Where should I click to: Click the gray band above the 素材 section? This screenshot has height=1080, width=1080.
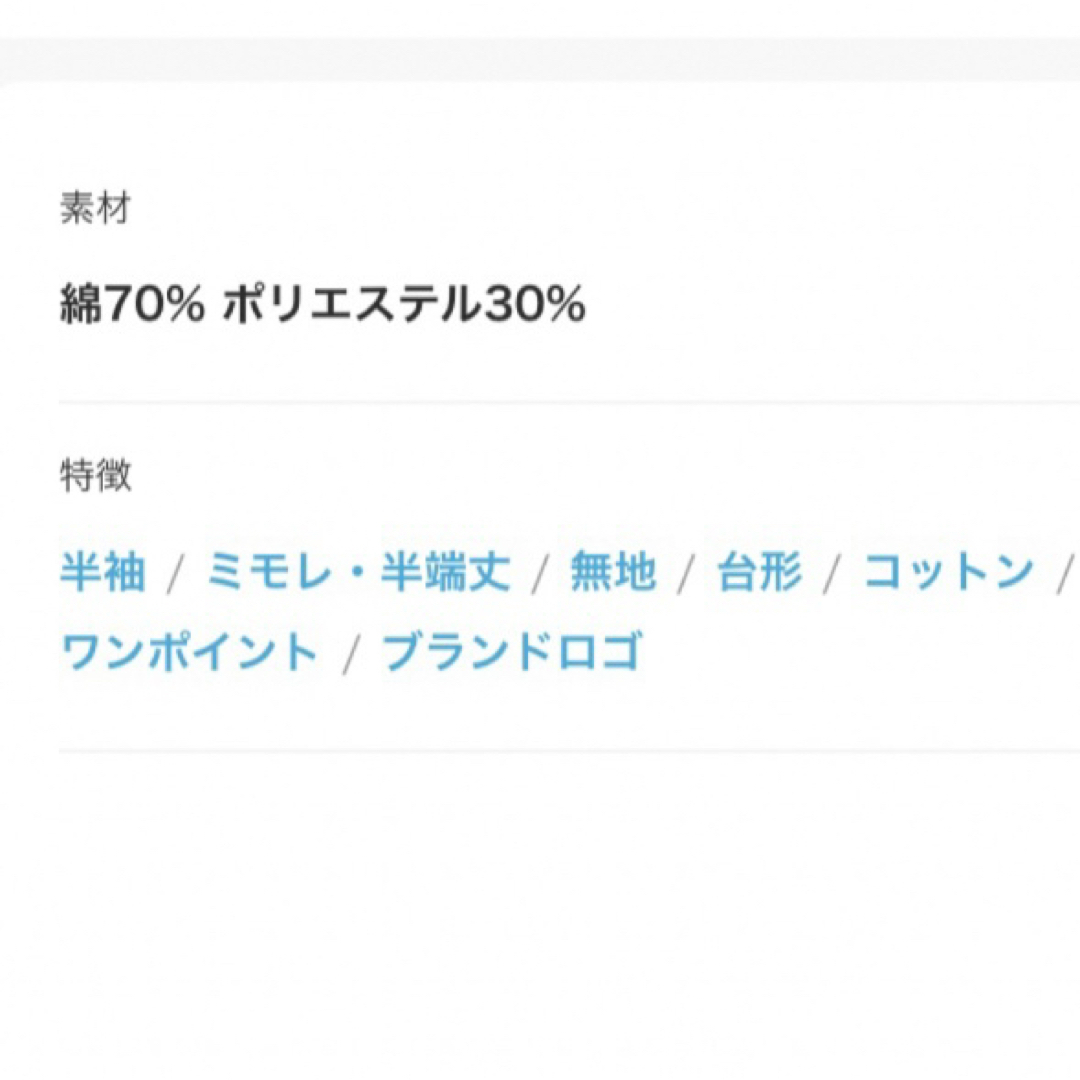point(540,61)
